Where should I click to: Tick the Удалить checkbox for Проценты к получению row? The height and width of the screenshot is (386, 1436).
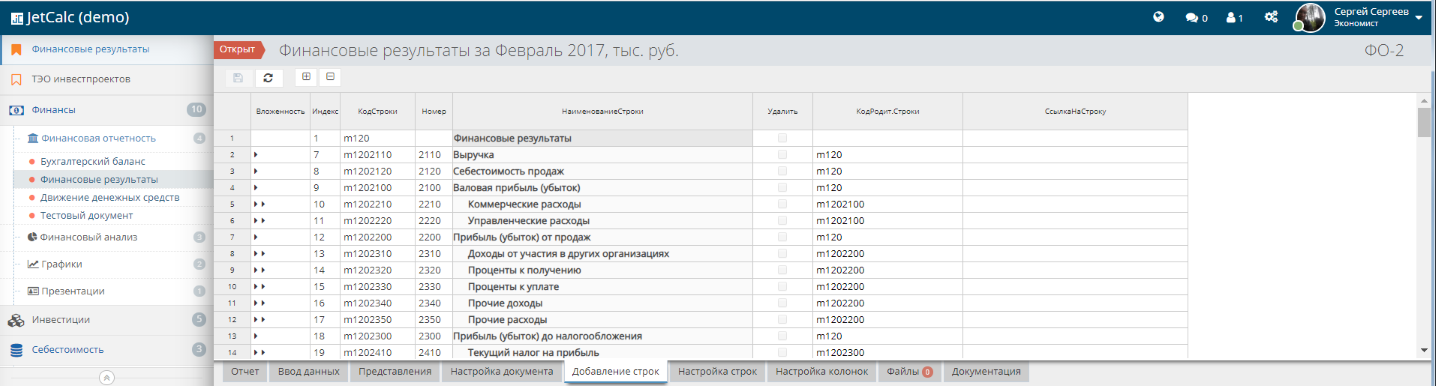click(x=782, y=270)
